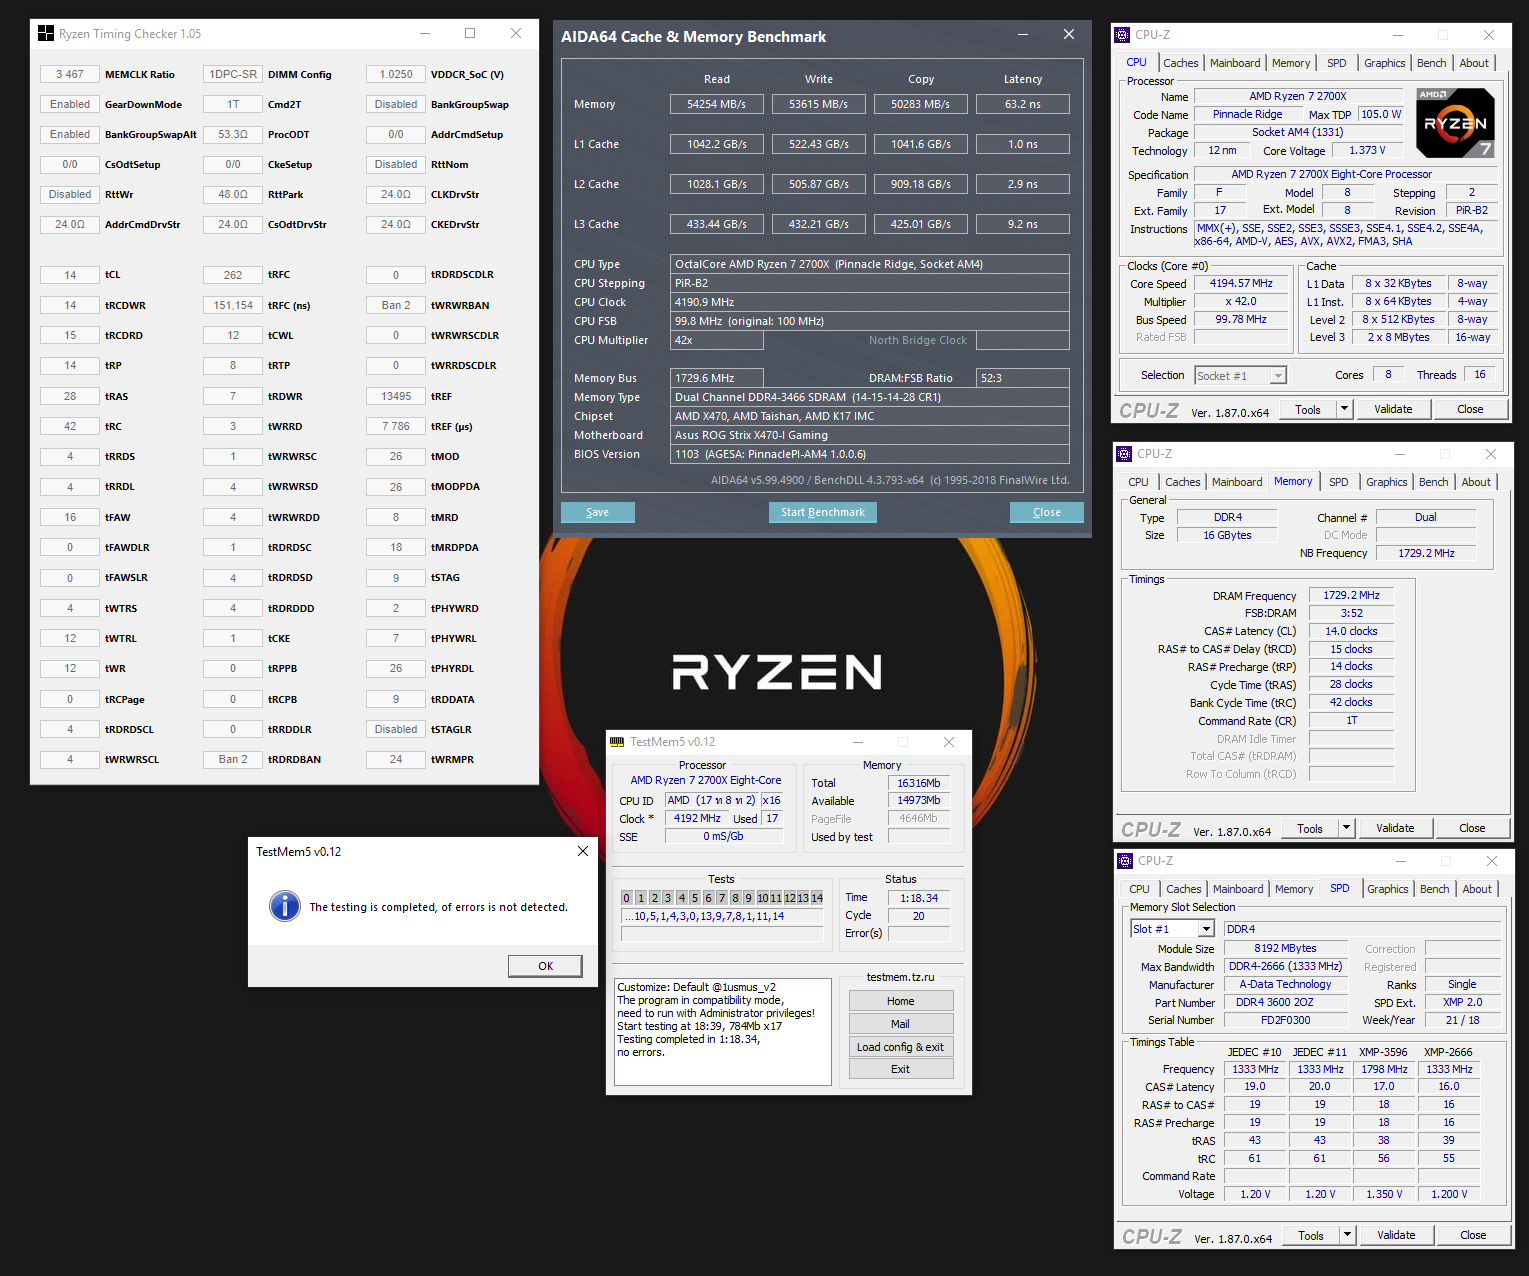The image size is (1529, 1276).
Task: Click Validate in the top CPU-Z window
Action: 1393,409
